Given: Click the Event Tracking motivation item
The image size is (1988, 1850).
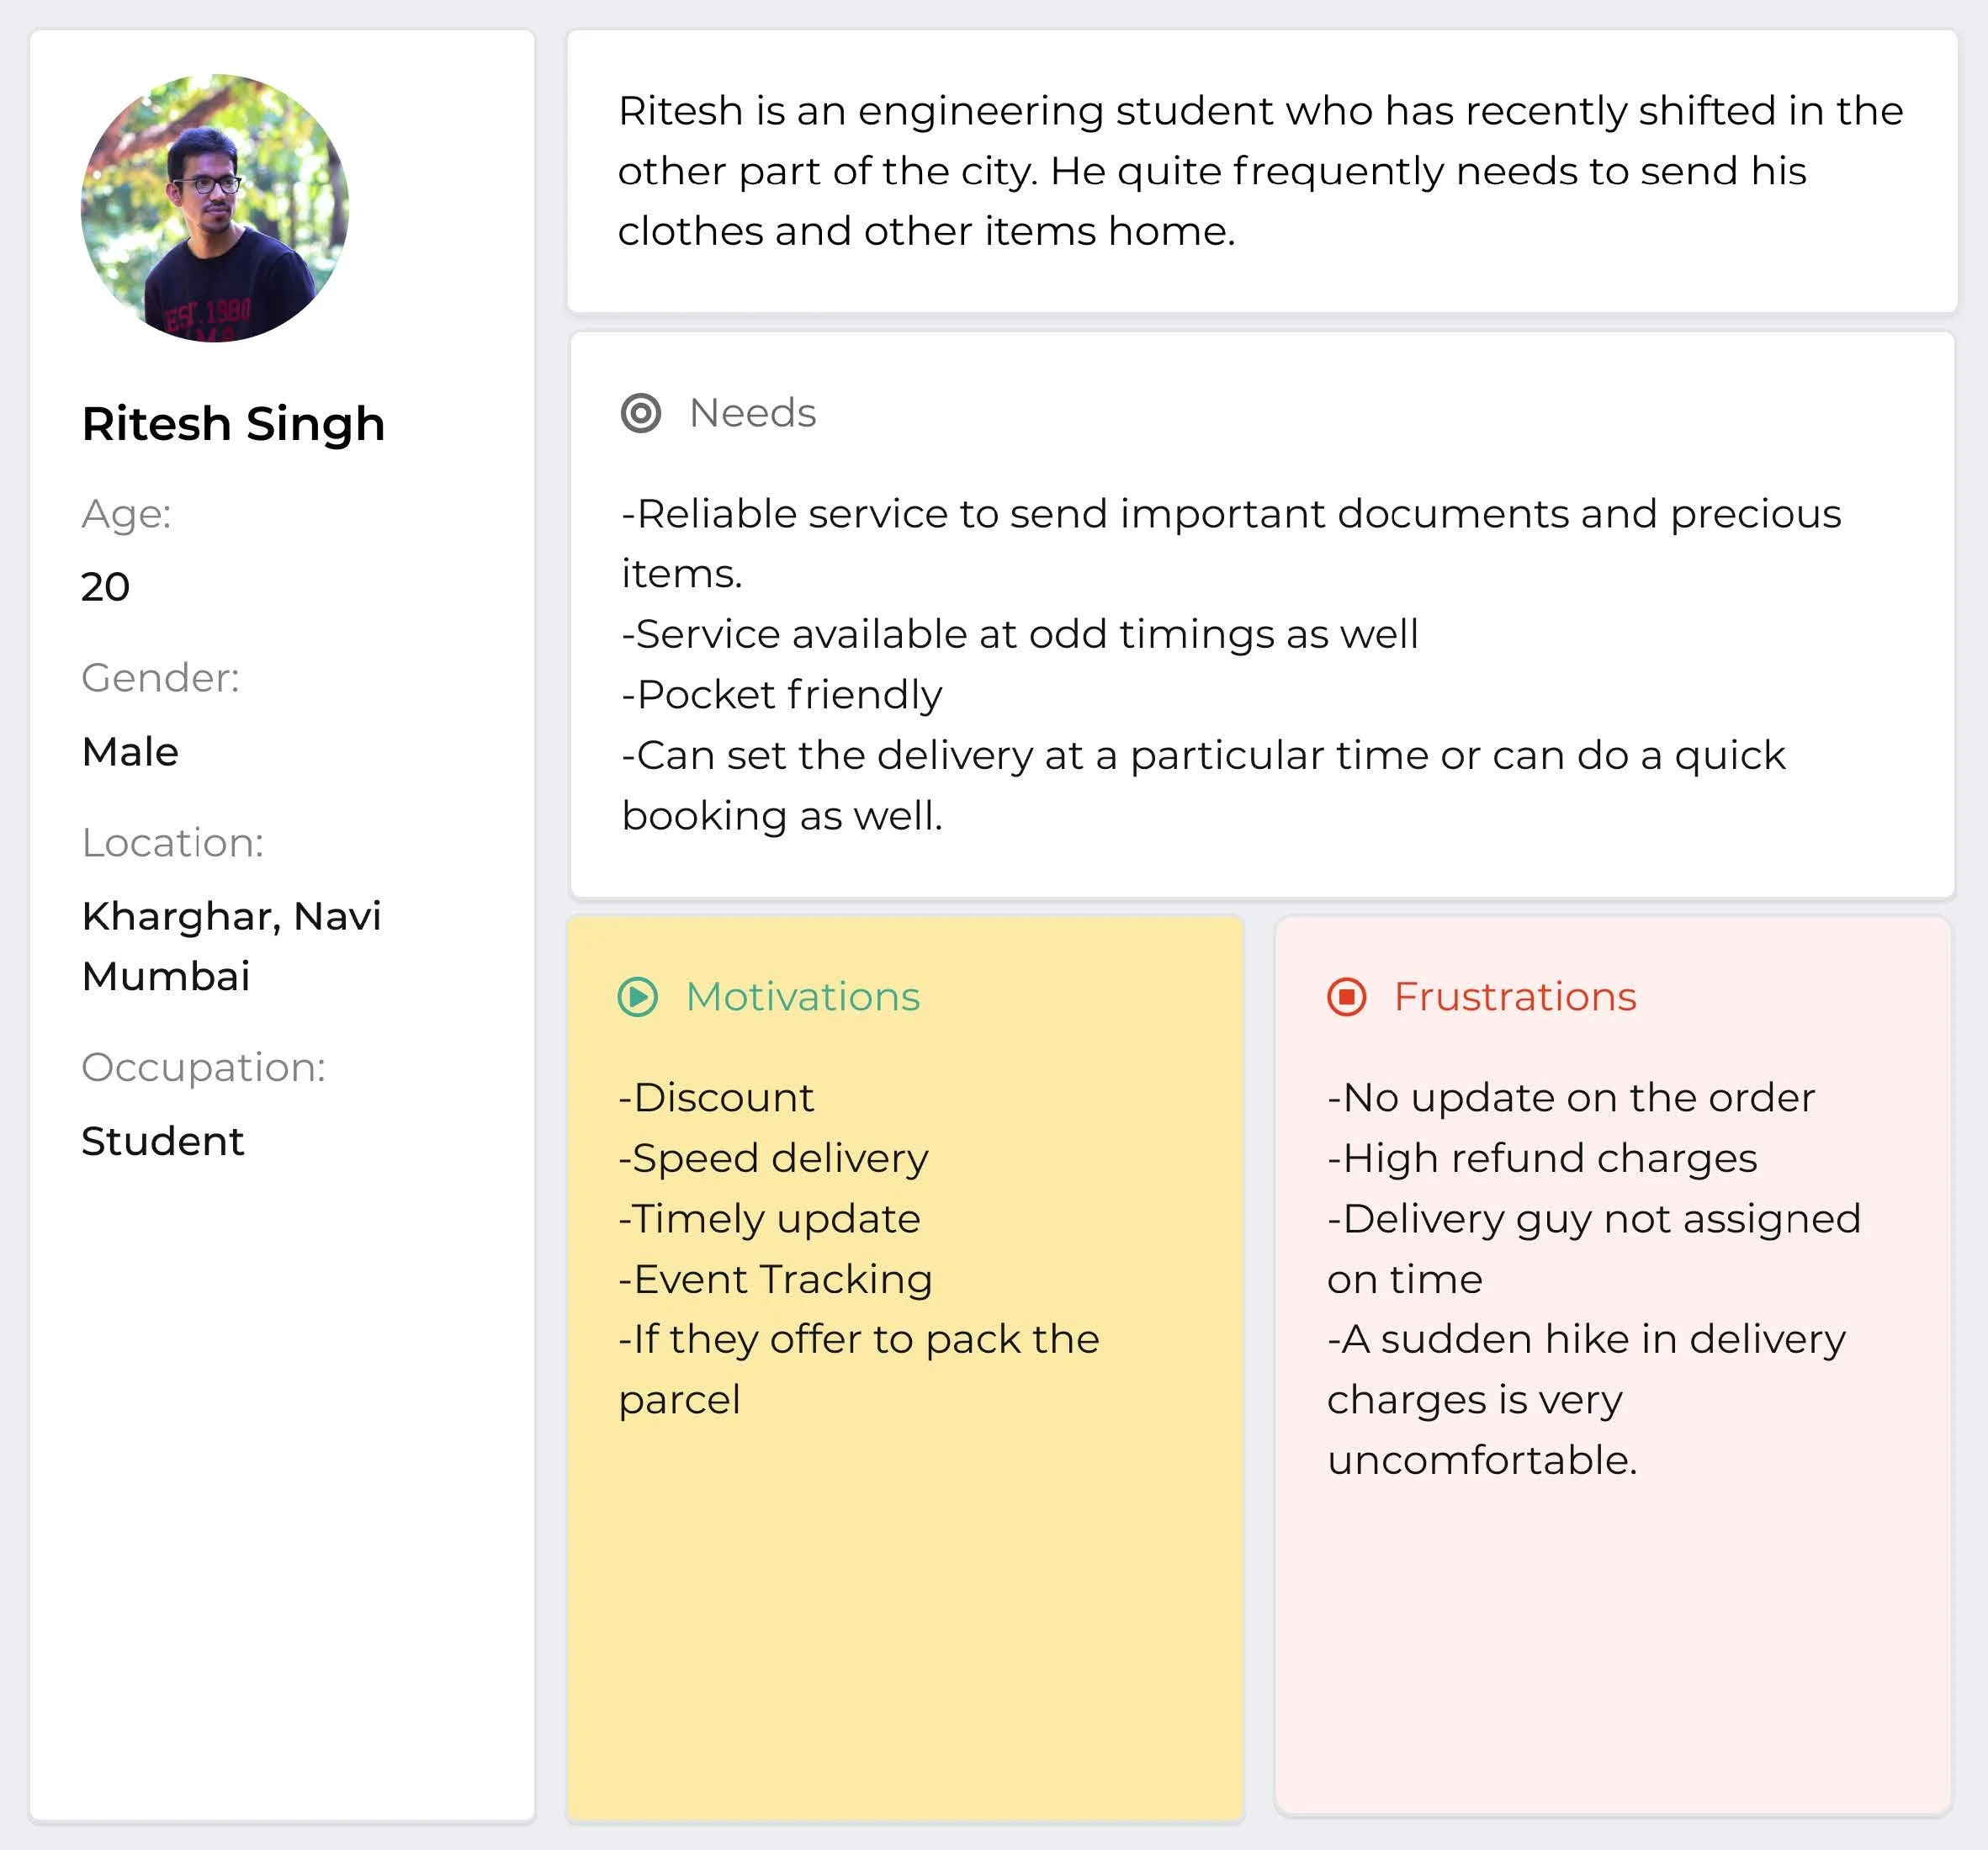Looking at the screenshot, I should 776,1279.
